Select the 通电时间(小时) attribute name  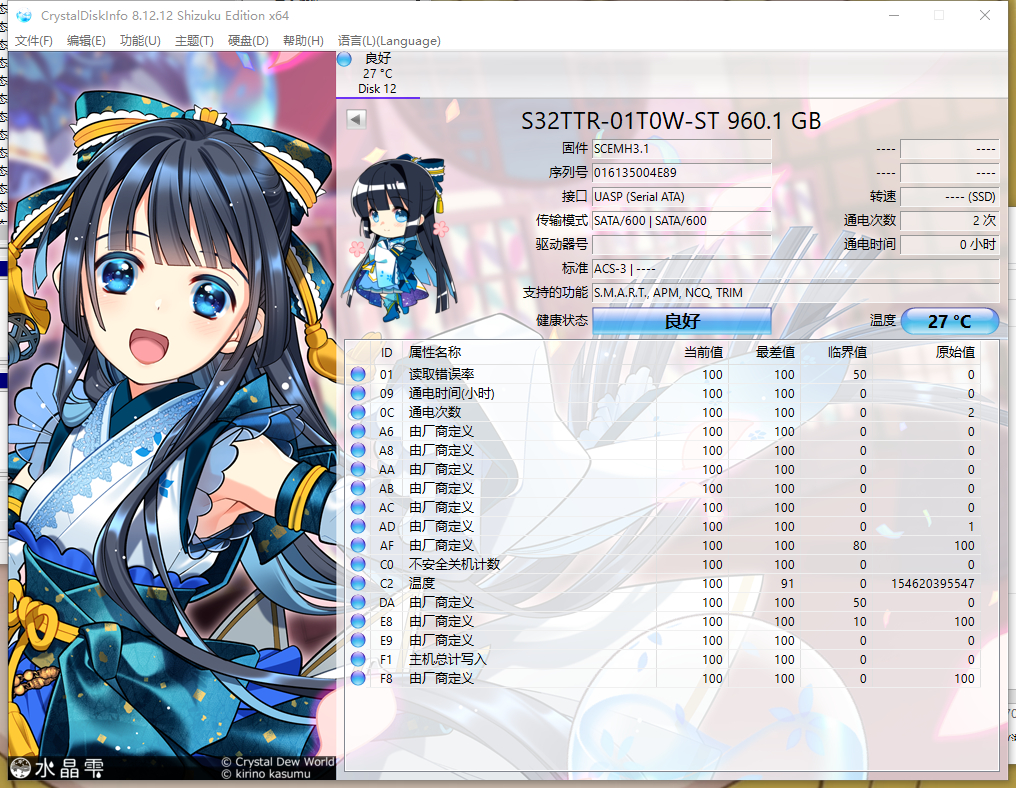[452, 393]
